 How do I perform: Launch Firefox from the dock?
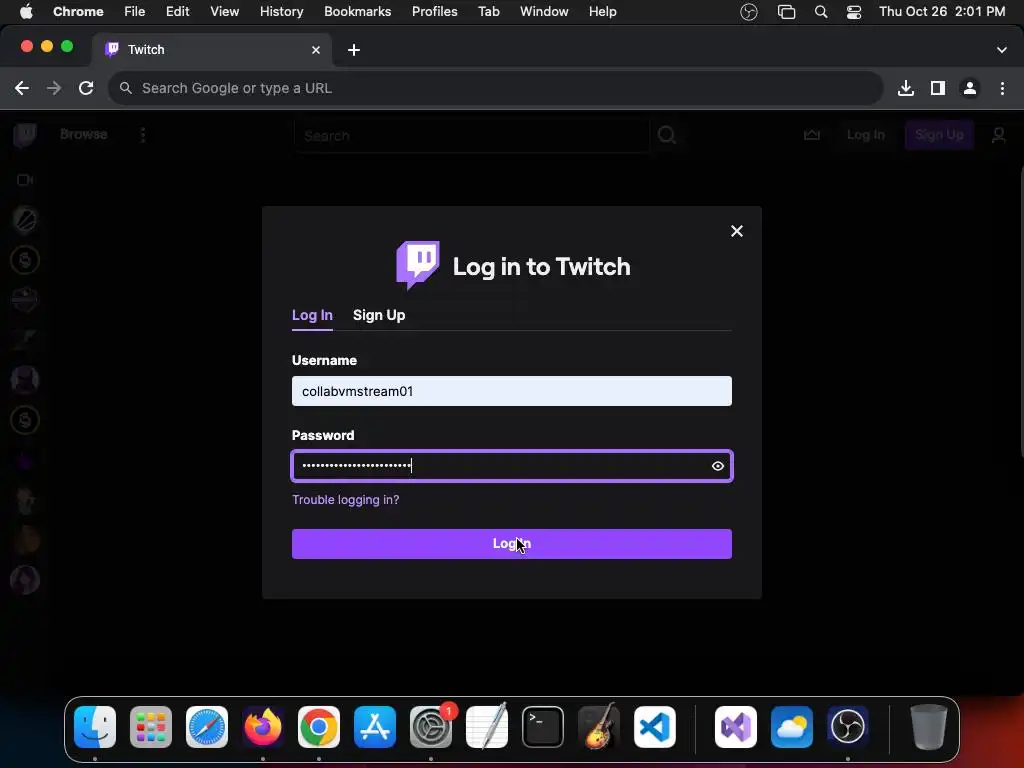[x=263, y=727]
